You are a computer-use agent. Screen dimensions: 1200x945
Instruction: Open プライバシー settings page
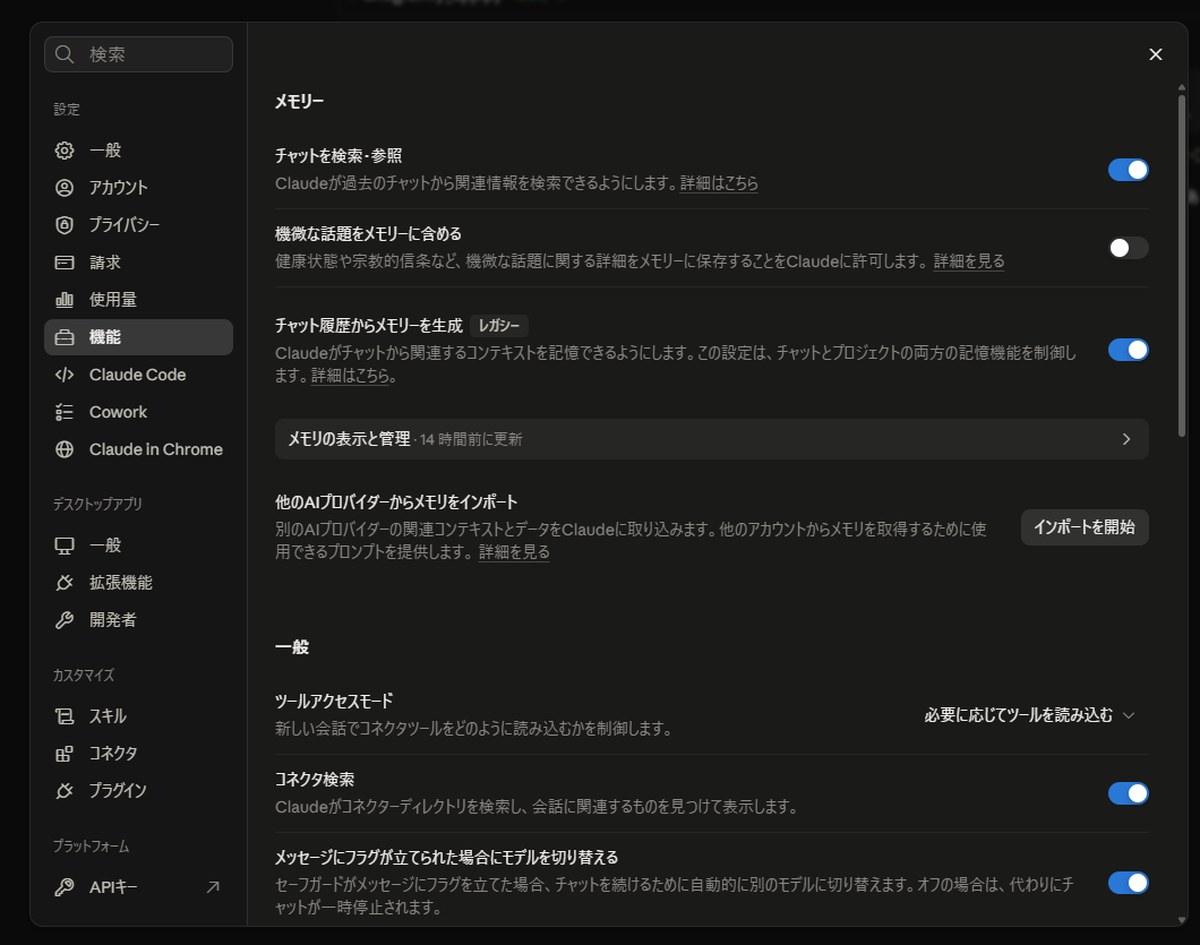pos(139,225)
